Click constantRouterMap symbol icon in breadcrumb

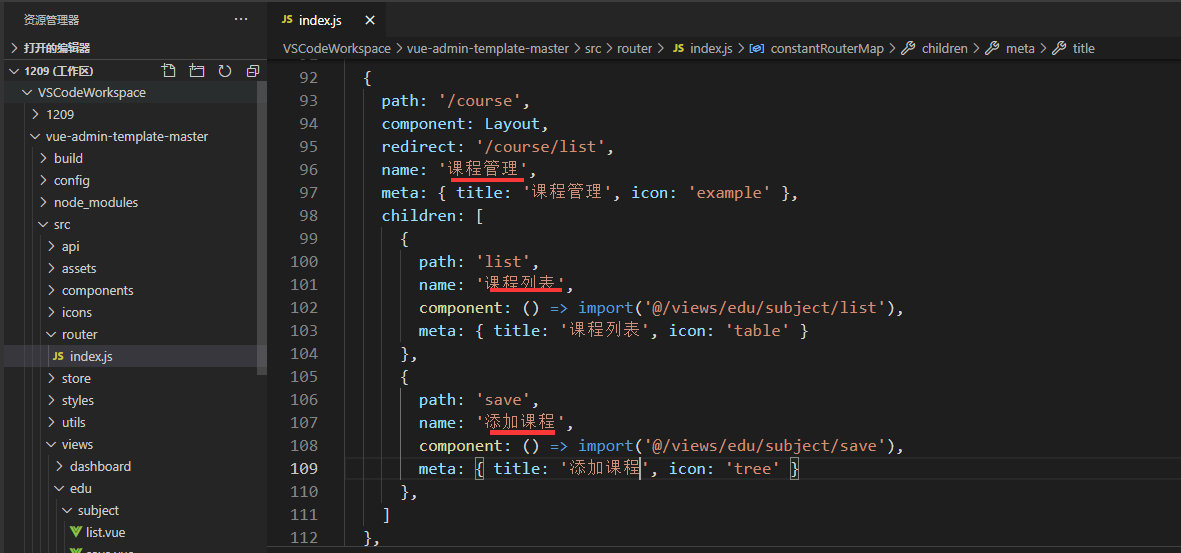coord(757,48)
